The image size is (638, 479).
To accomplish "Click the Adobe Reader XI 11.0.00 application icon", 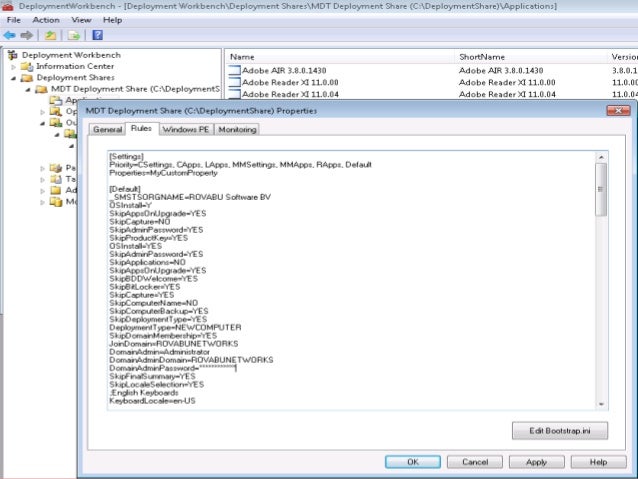I will click(234, 82).
